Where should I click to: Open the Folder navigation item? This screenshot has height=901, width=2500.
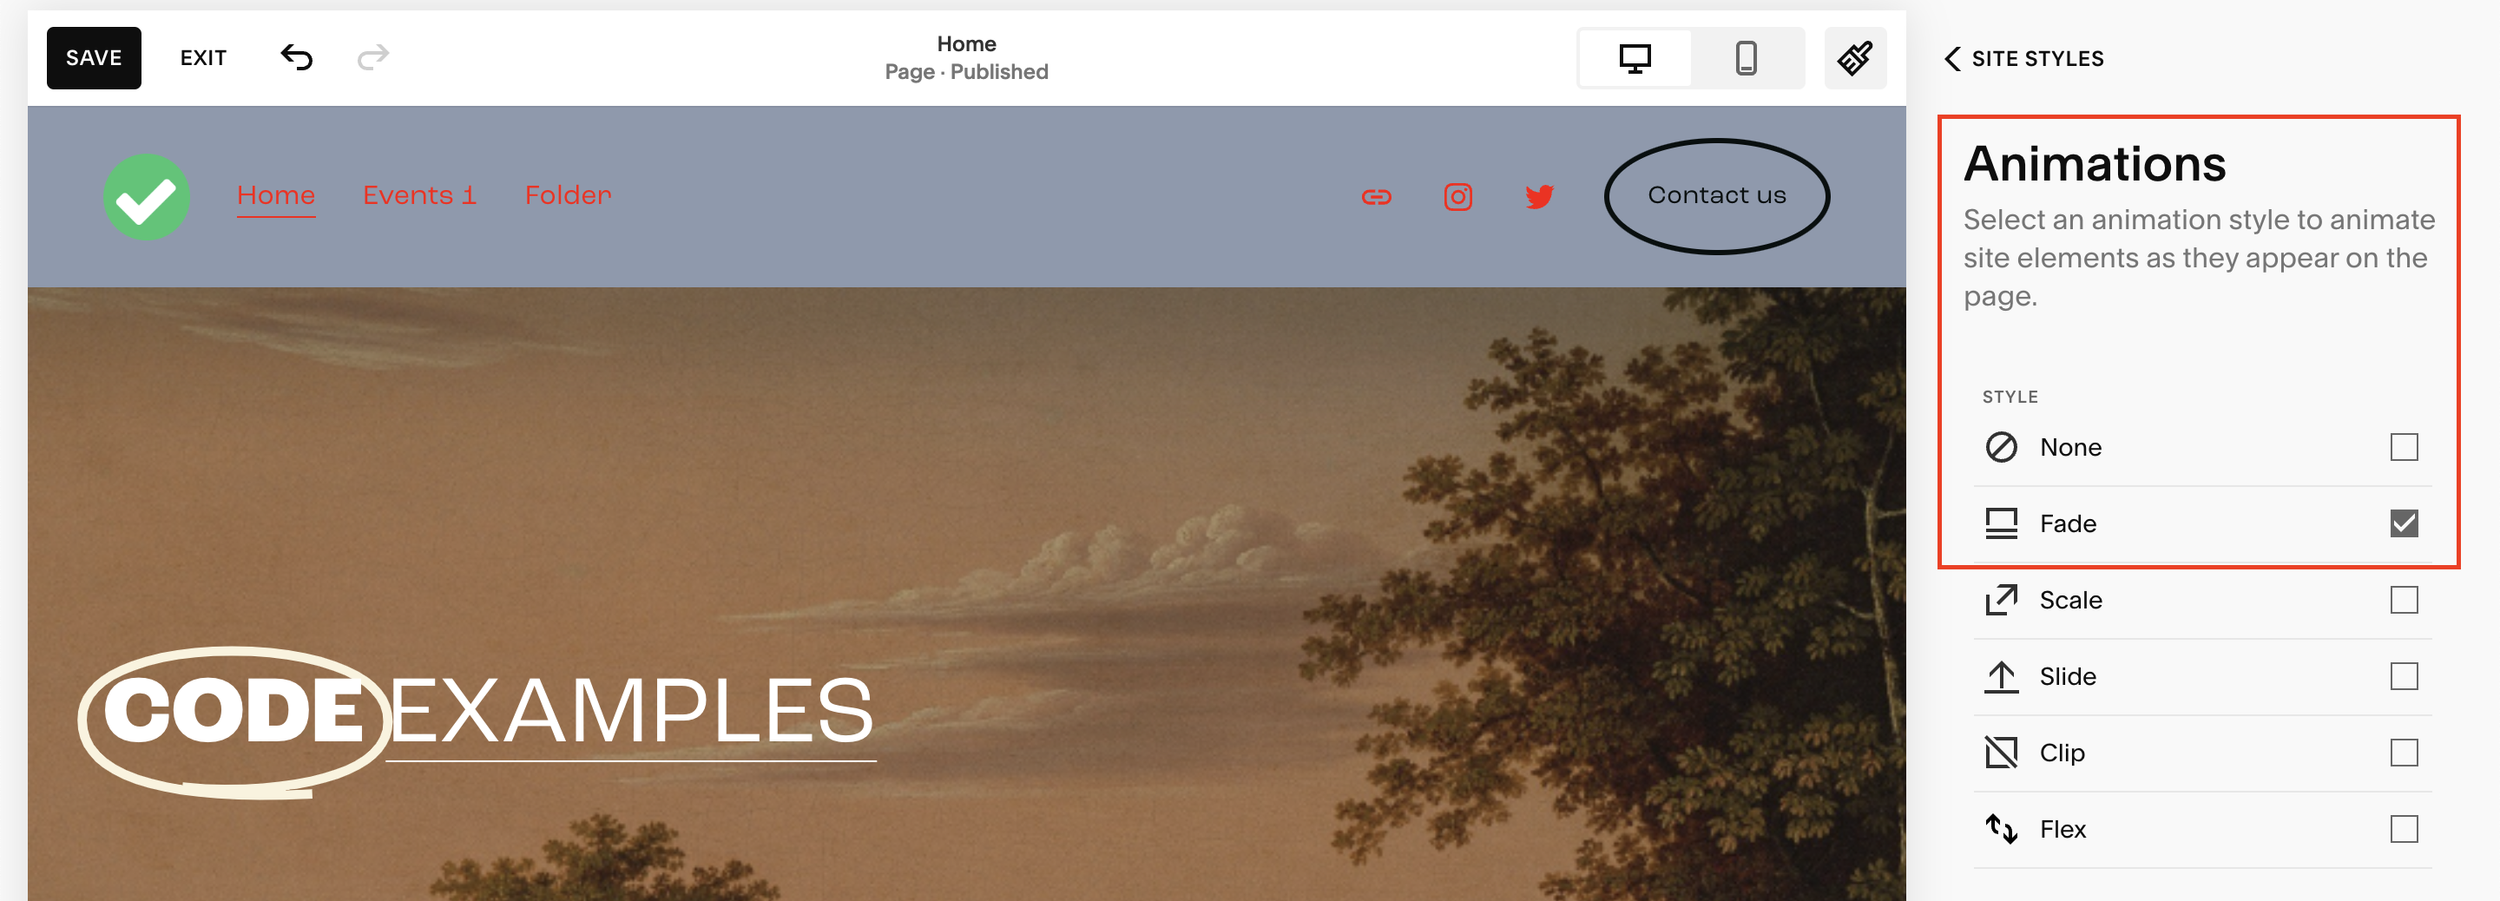click(568, 195)
